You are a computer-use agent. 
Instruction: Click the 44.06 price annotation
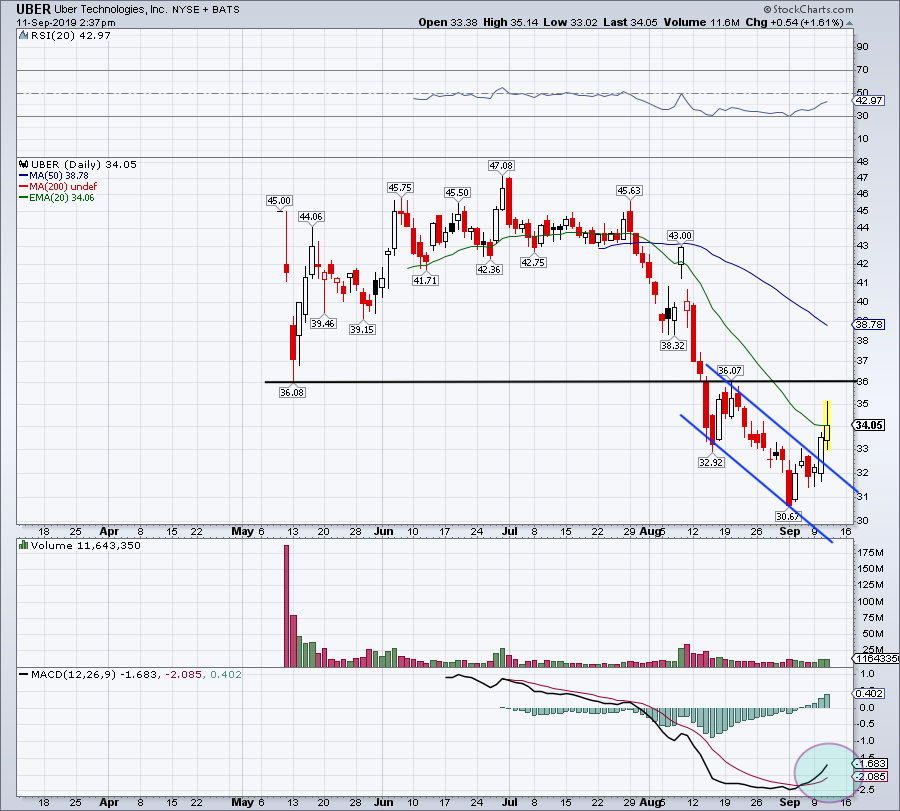[x=311, y=216]
